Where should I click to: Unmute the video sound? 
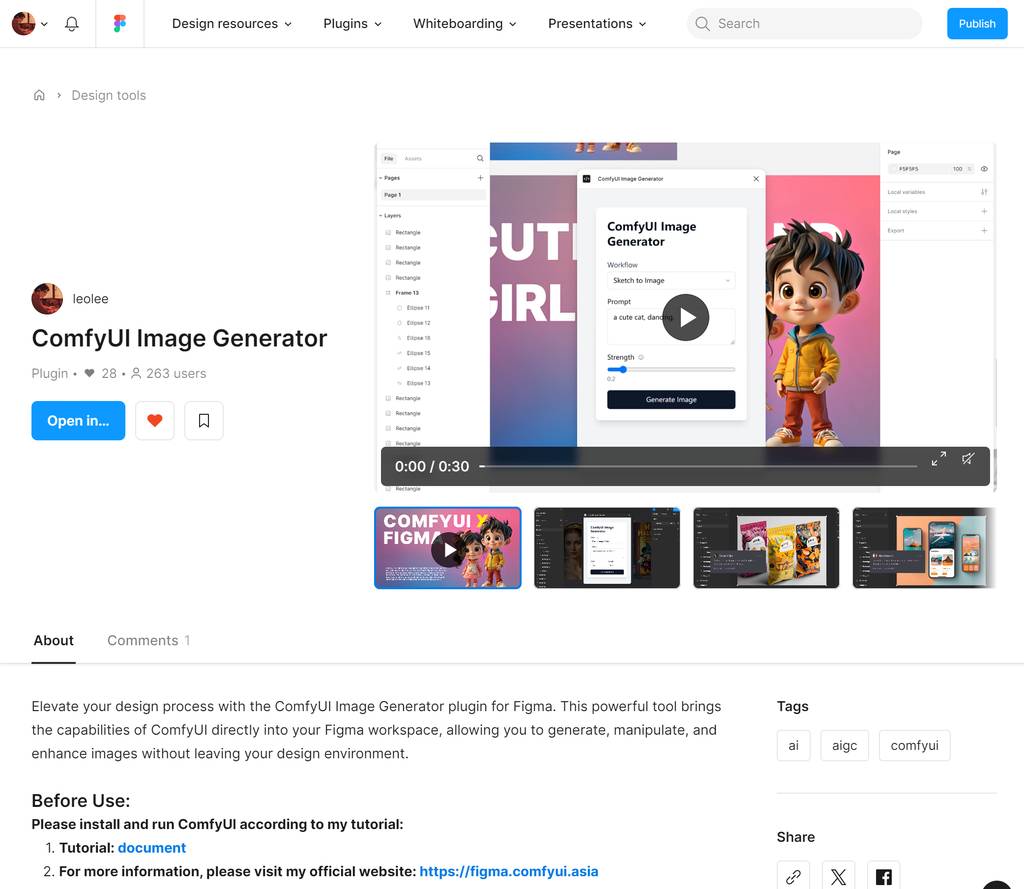tap(968, 459)
